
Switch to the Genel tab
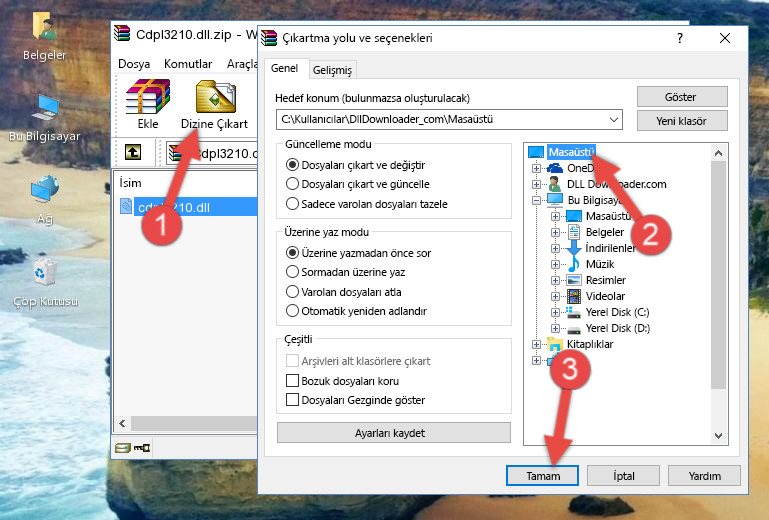point(284,68)
